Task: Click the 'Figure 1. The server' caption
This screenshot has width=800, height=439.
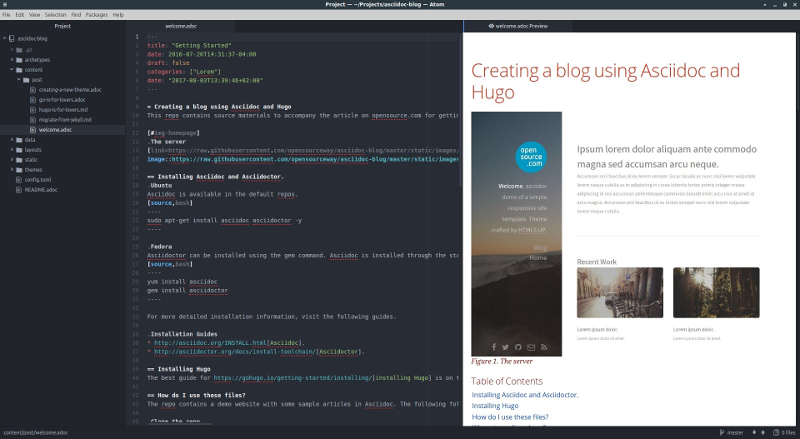Action: (x=502, y=361)
